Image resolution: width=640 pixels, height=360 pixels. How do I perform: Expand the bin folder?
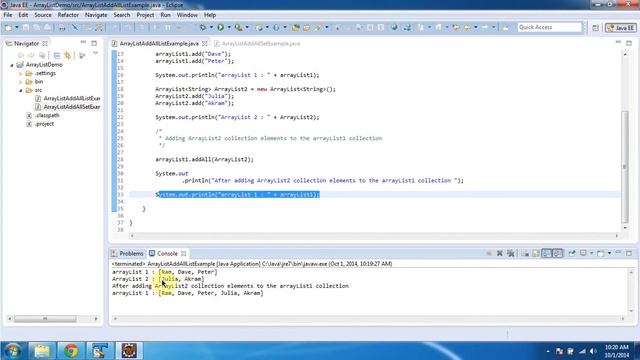(20, 82)
